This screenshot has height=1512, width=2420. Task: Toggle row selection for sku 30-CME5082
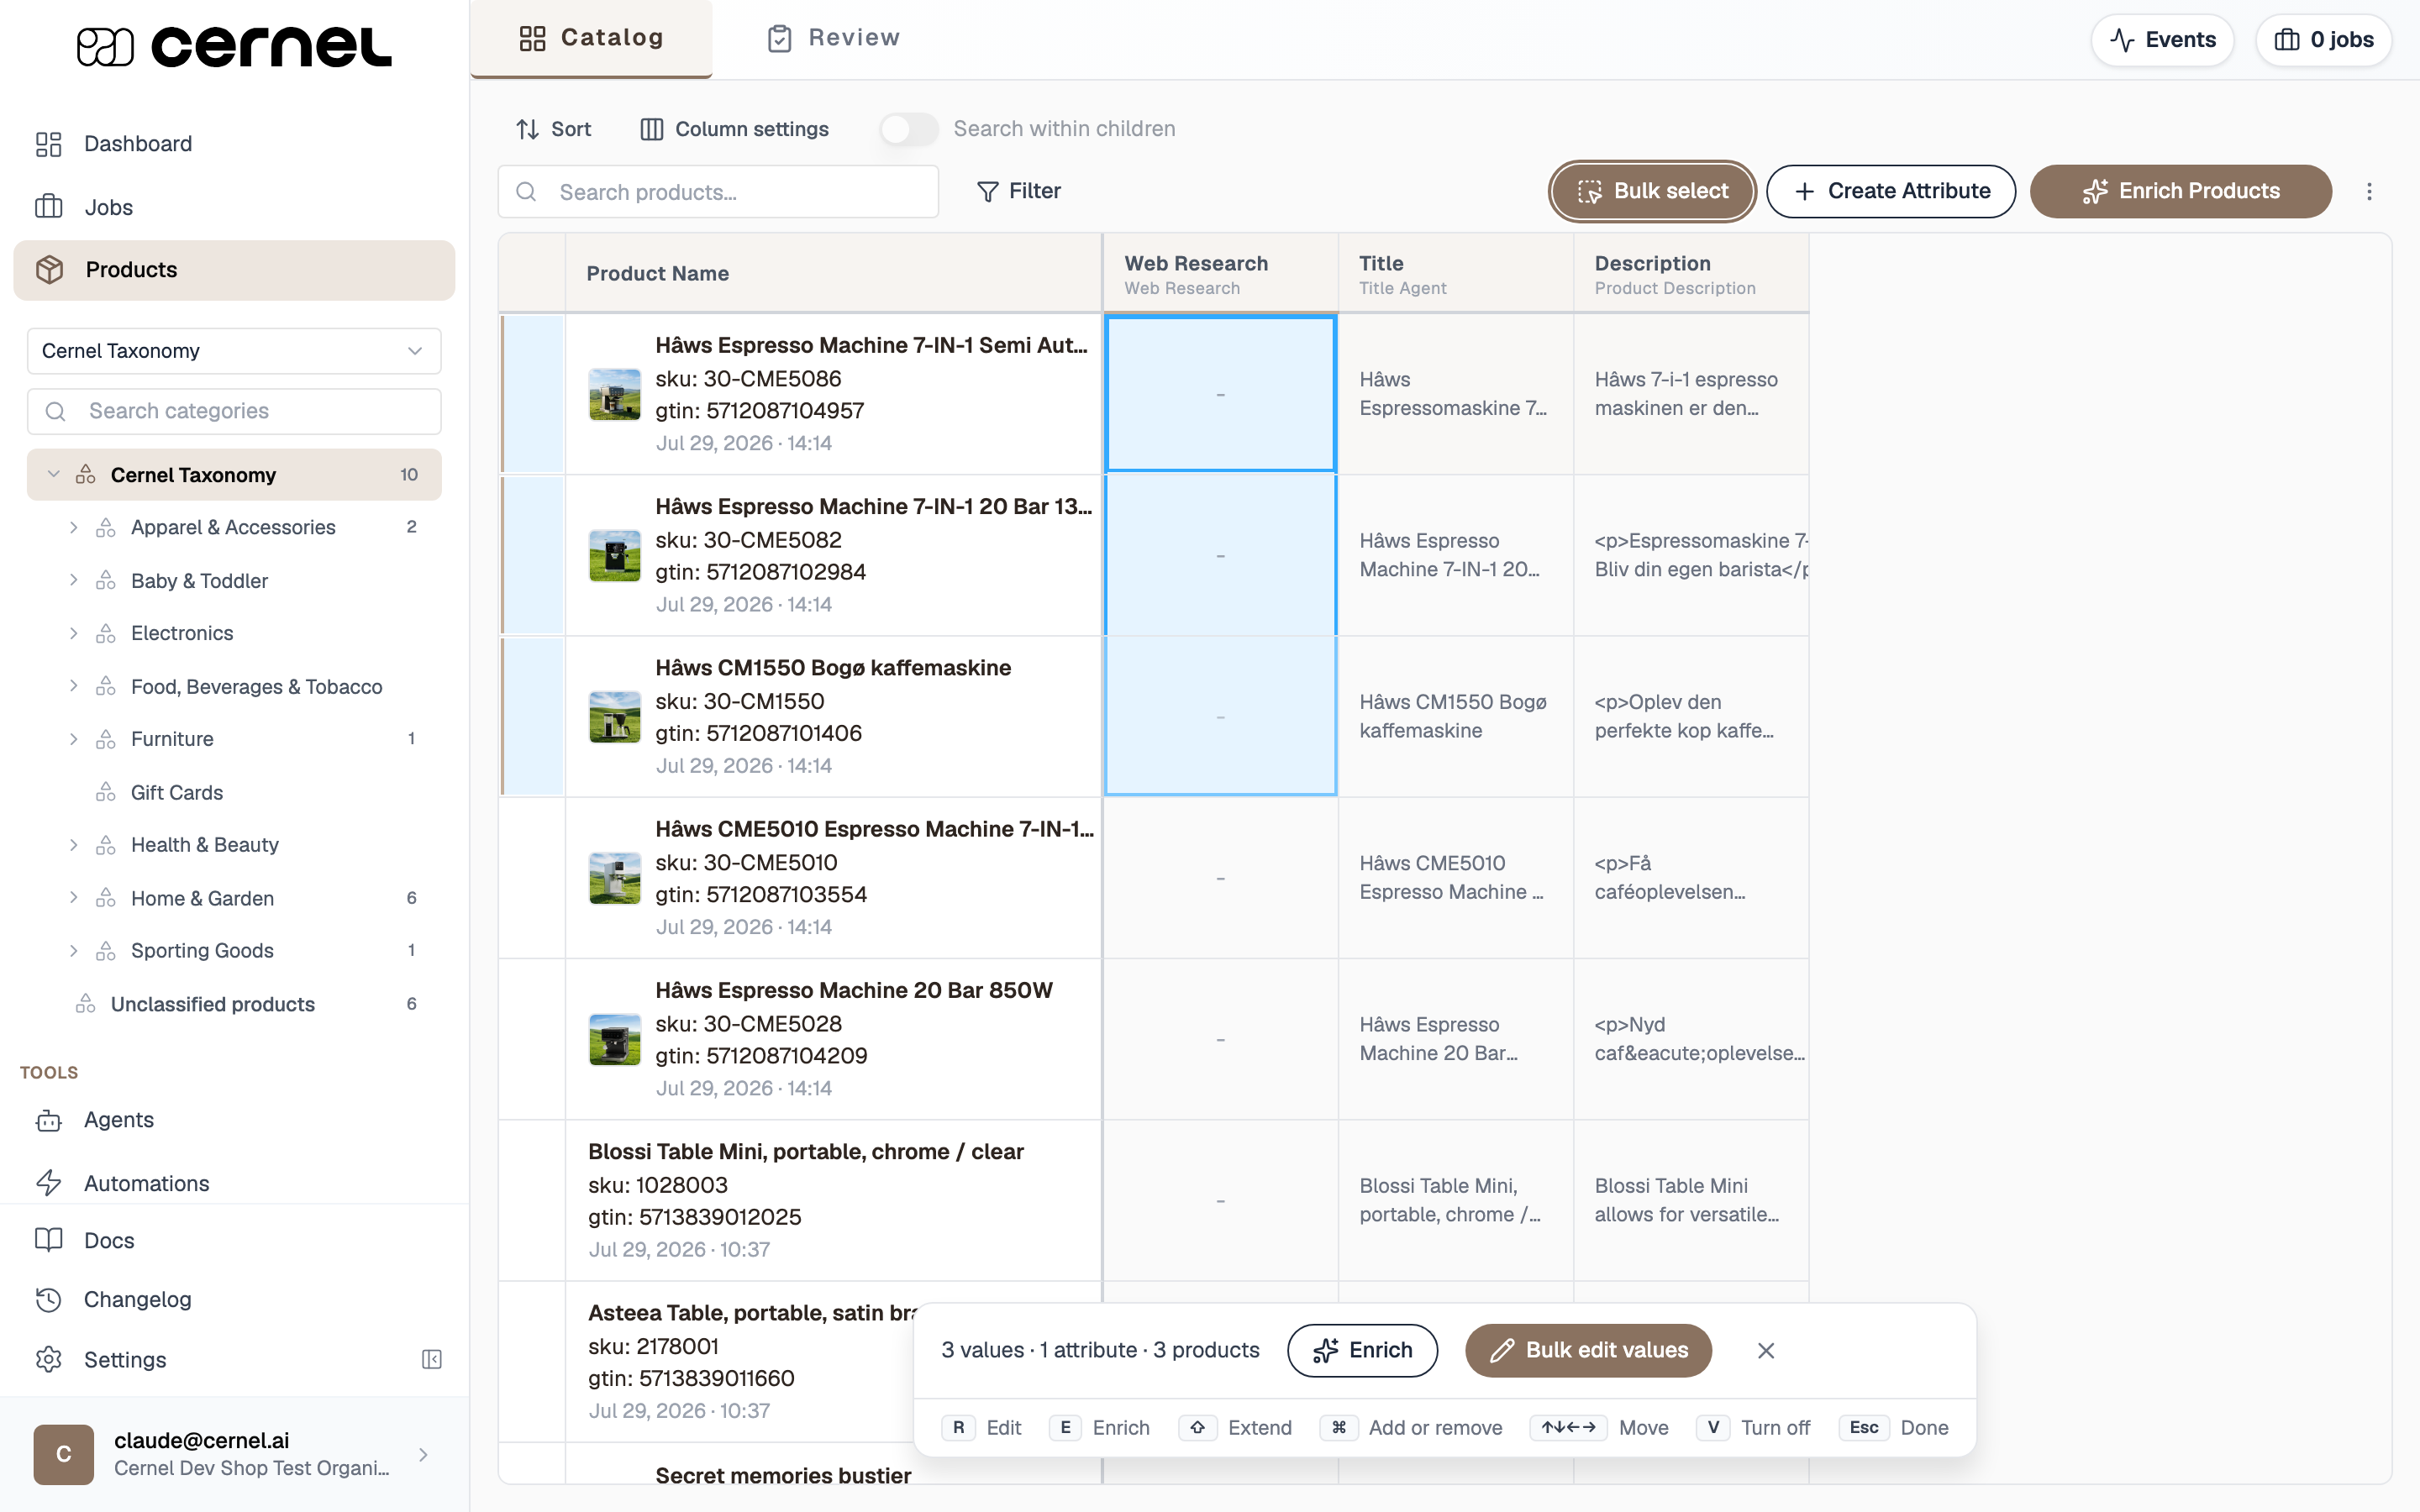click(x=533, y=556)
